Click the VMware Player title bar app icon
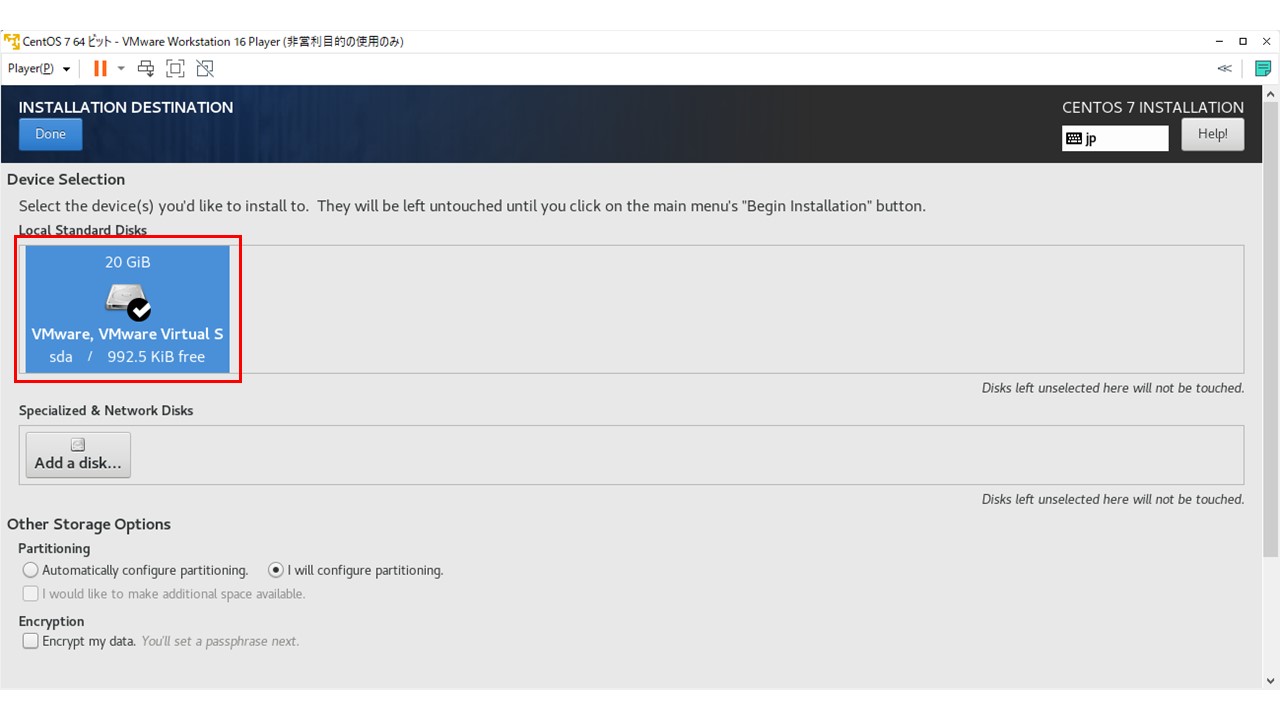Screen dimensions: 1280x720 12,41
